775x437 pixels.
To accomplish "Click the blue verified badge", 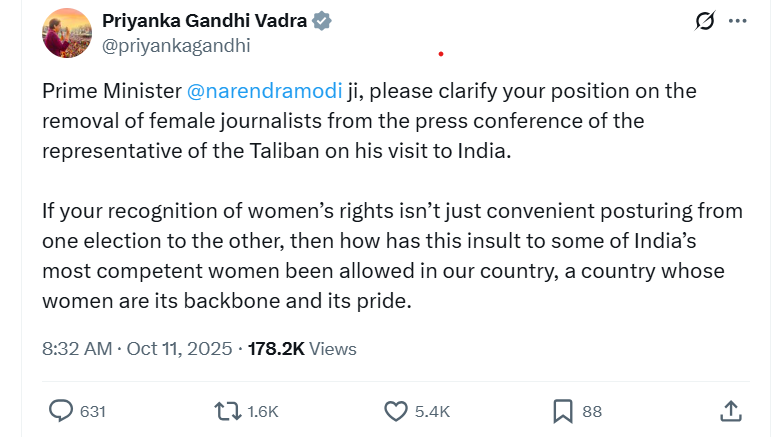I will click(323, 22).
